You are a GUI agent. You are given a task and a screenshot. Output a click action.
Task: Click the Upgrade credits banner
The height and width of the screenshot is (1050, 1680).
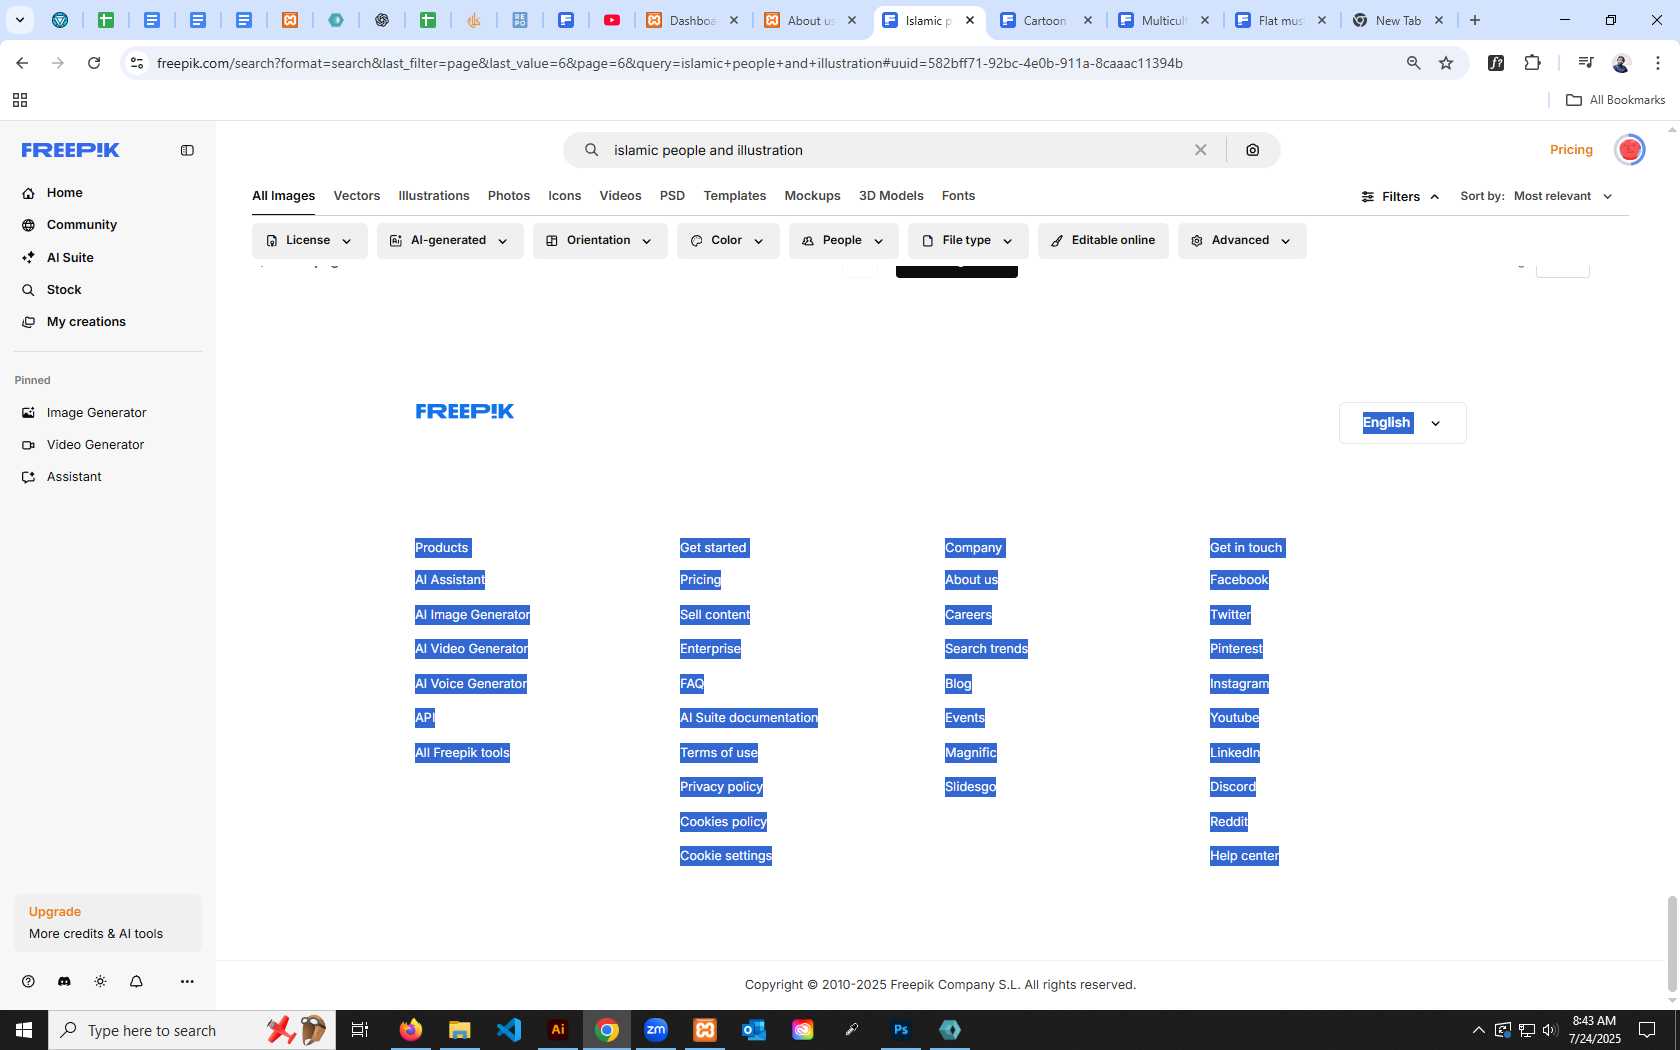[108, 922]
